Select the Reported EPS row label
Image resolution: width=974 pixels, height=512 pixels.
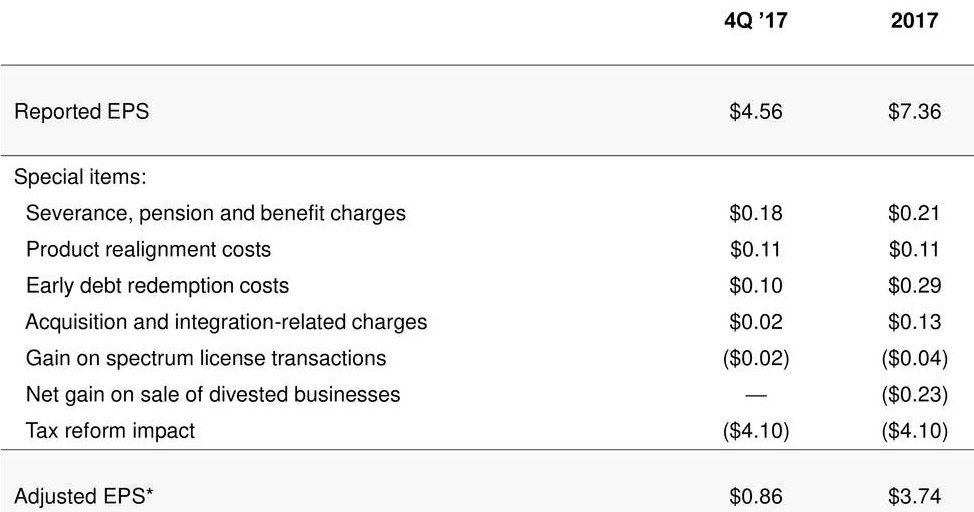(81, 111)
